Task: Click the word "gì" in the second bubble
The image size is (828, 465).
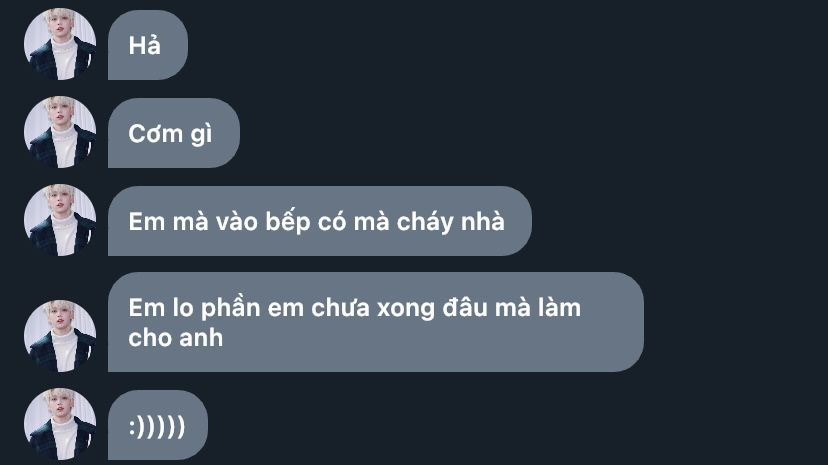Action: click(x=201, y=135)
